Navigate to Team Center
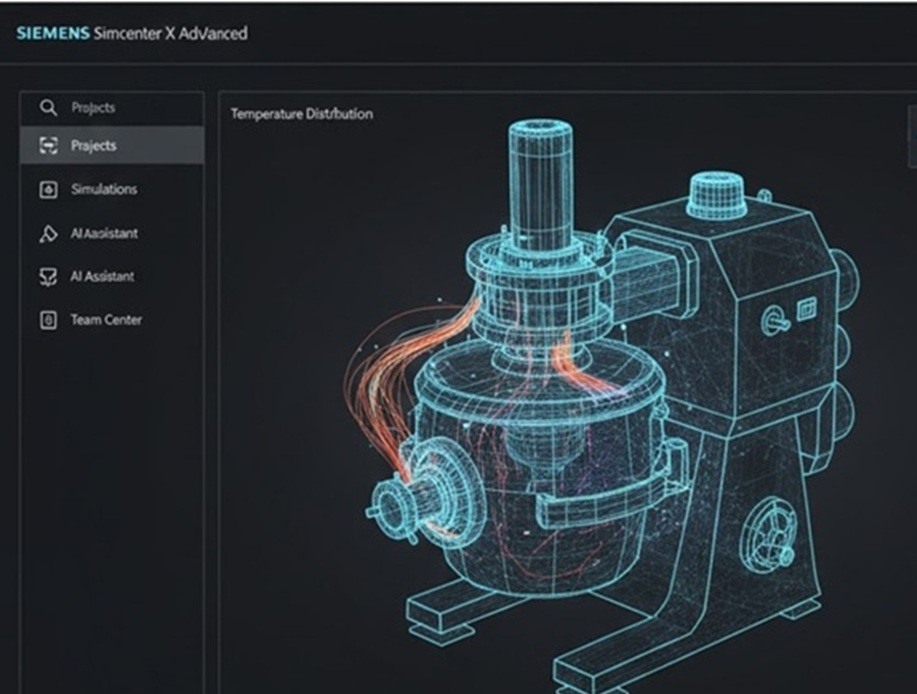 pyautogui.click(x=106, y=321)
